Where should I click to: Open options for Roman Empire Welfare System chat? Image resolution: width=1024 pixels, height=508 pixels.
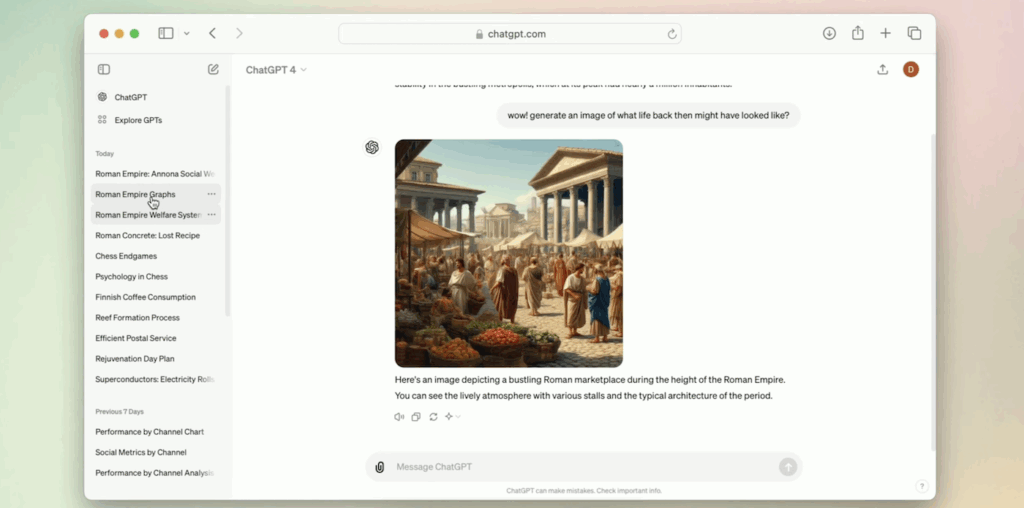point(212,214)
